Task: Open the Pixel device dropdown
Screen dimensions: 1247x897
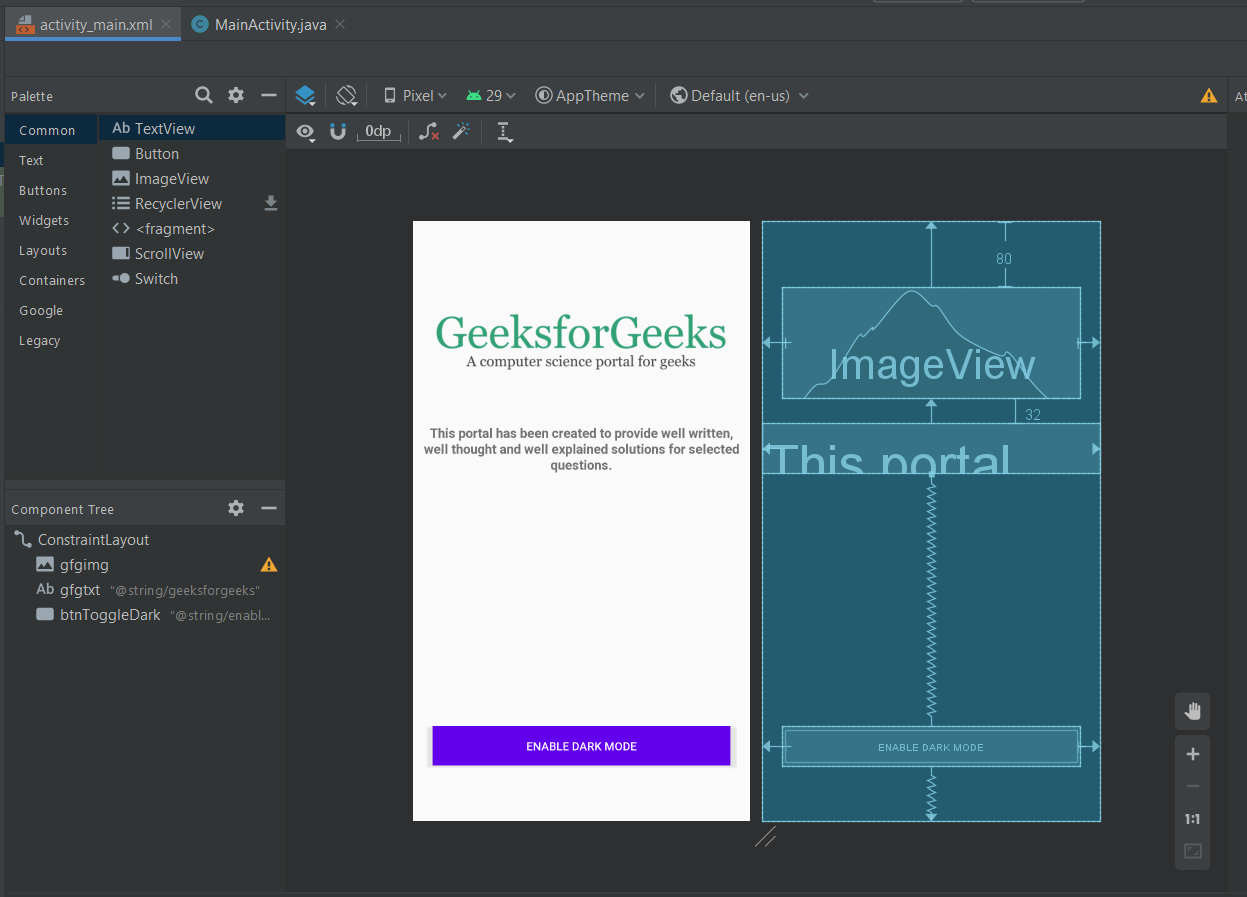Action: coord(416,96)
